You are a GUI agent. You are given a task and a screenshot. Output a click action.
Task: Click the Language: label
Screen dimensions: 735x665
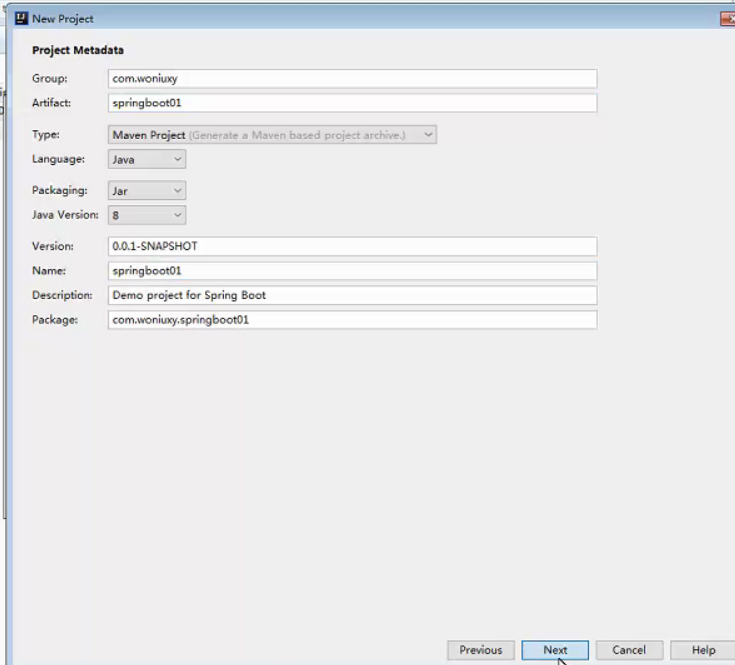59,159
